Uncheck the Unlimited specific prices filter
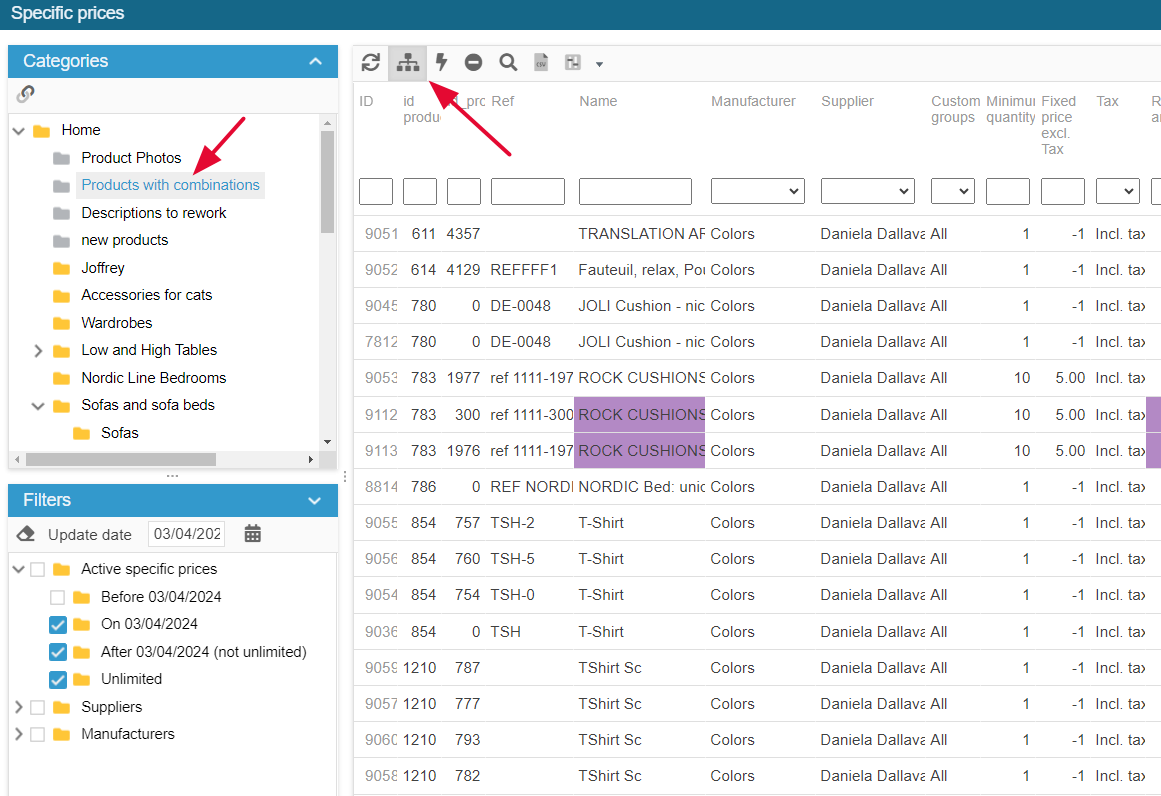 [x=57, y=679]
